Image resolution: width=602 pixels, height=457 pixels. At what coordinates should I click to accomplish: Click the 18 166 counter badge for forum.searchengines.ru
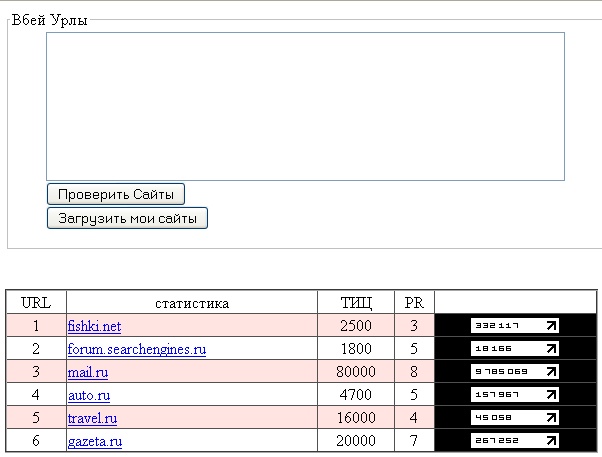515,349
